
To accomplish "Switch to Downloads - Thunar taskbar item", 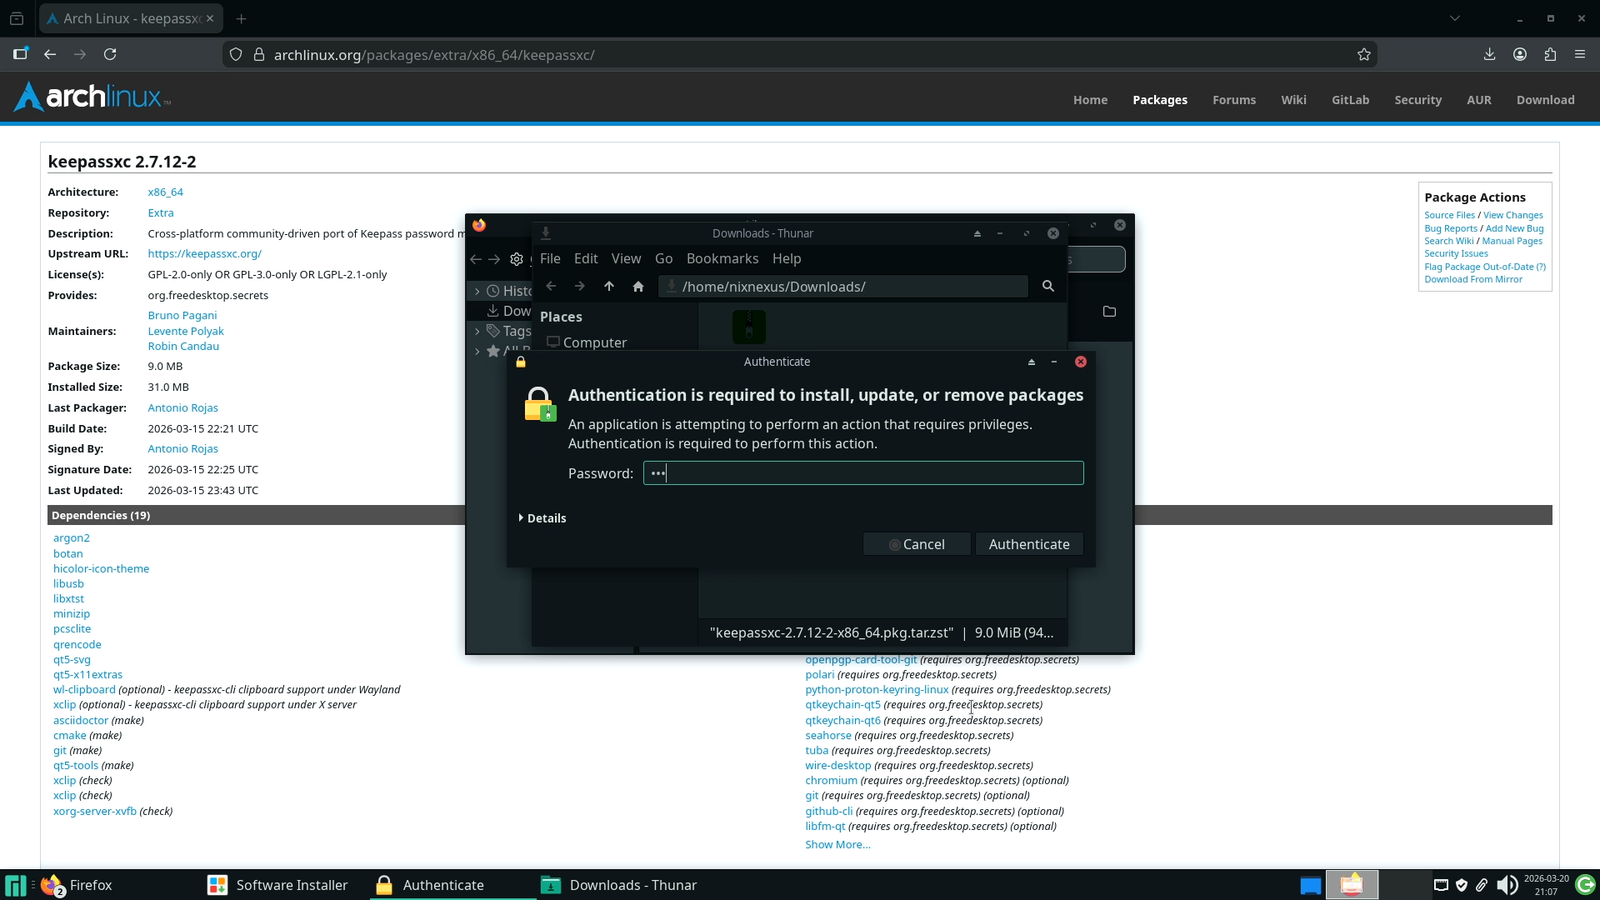I will coord(619,885).
